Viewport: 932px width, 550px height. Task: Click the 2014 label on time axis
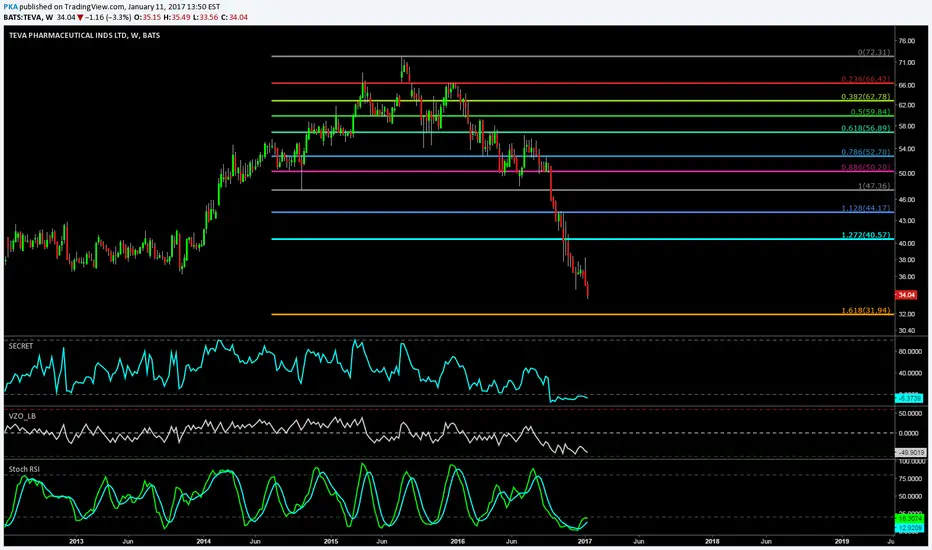click(x=203, y=541)
